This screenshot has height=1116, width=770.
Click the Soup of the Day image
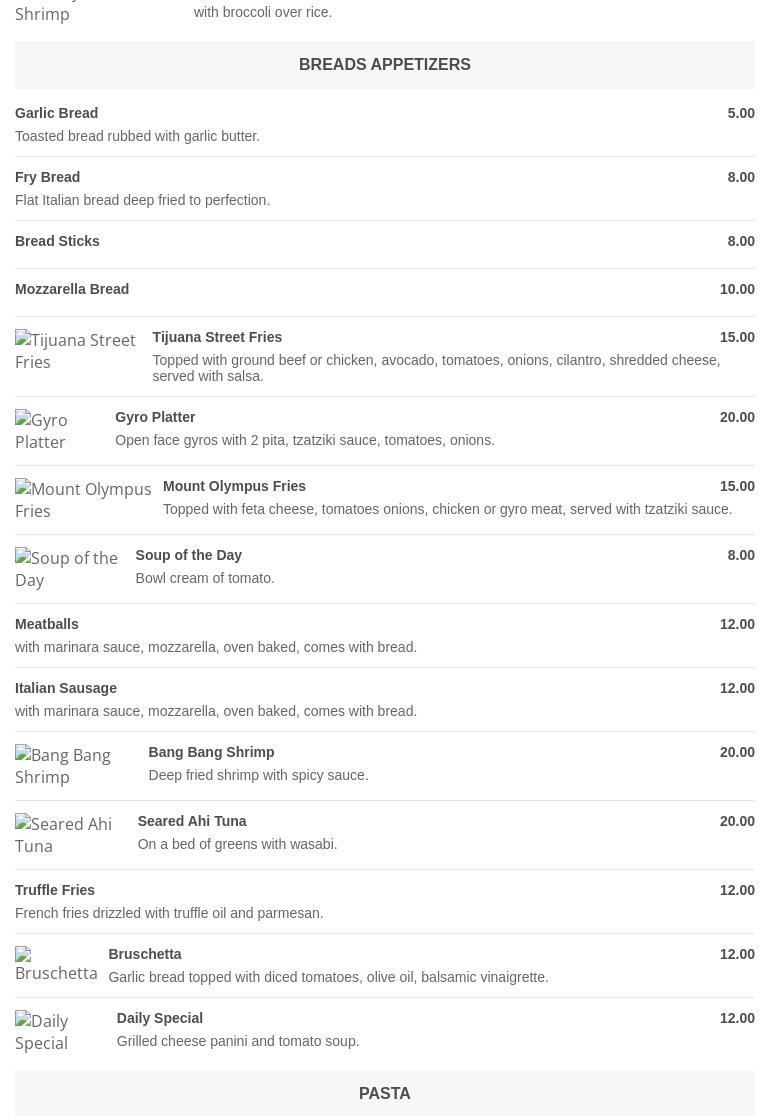click(x=68, y=569)
